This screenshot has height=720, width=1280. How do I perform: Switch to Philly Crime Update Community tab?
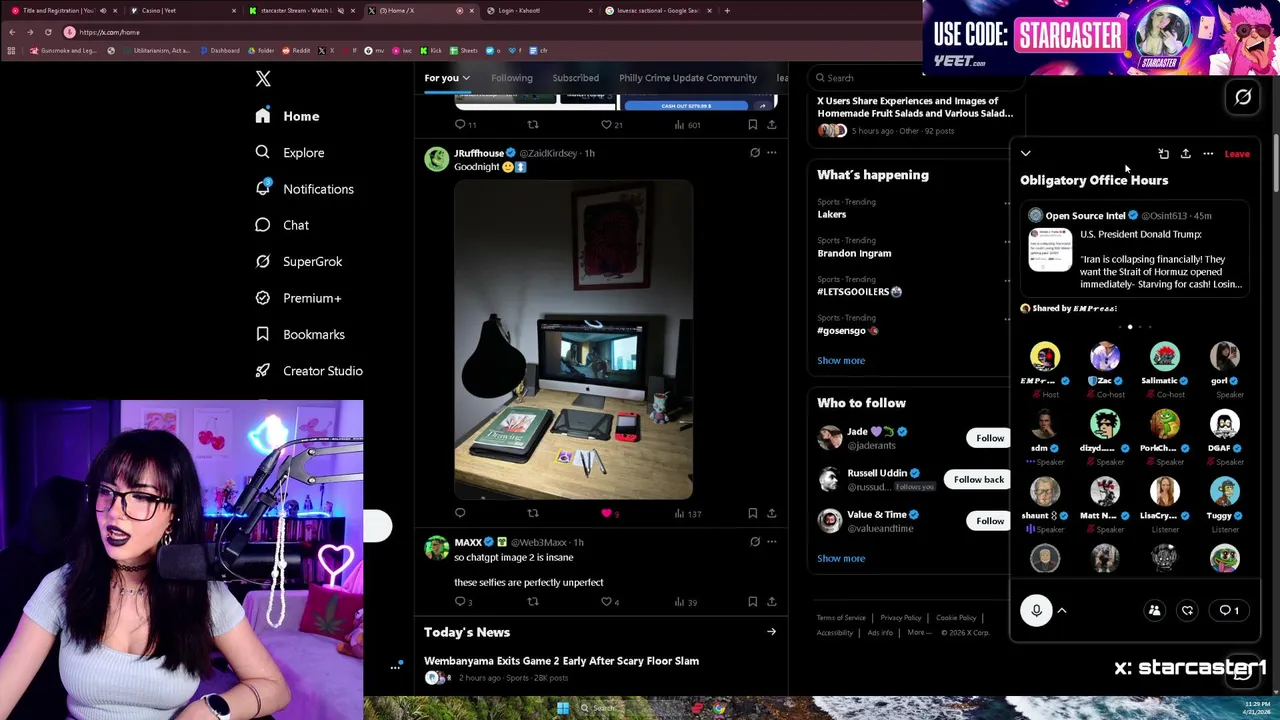click(688, 78)
